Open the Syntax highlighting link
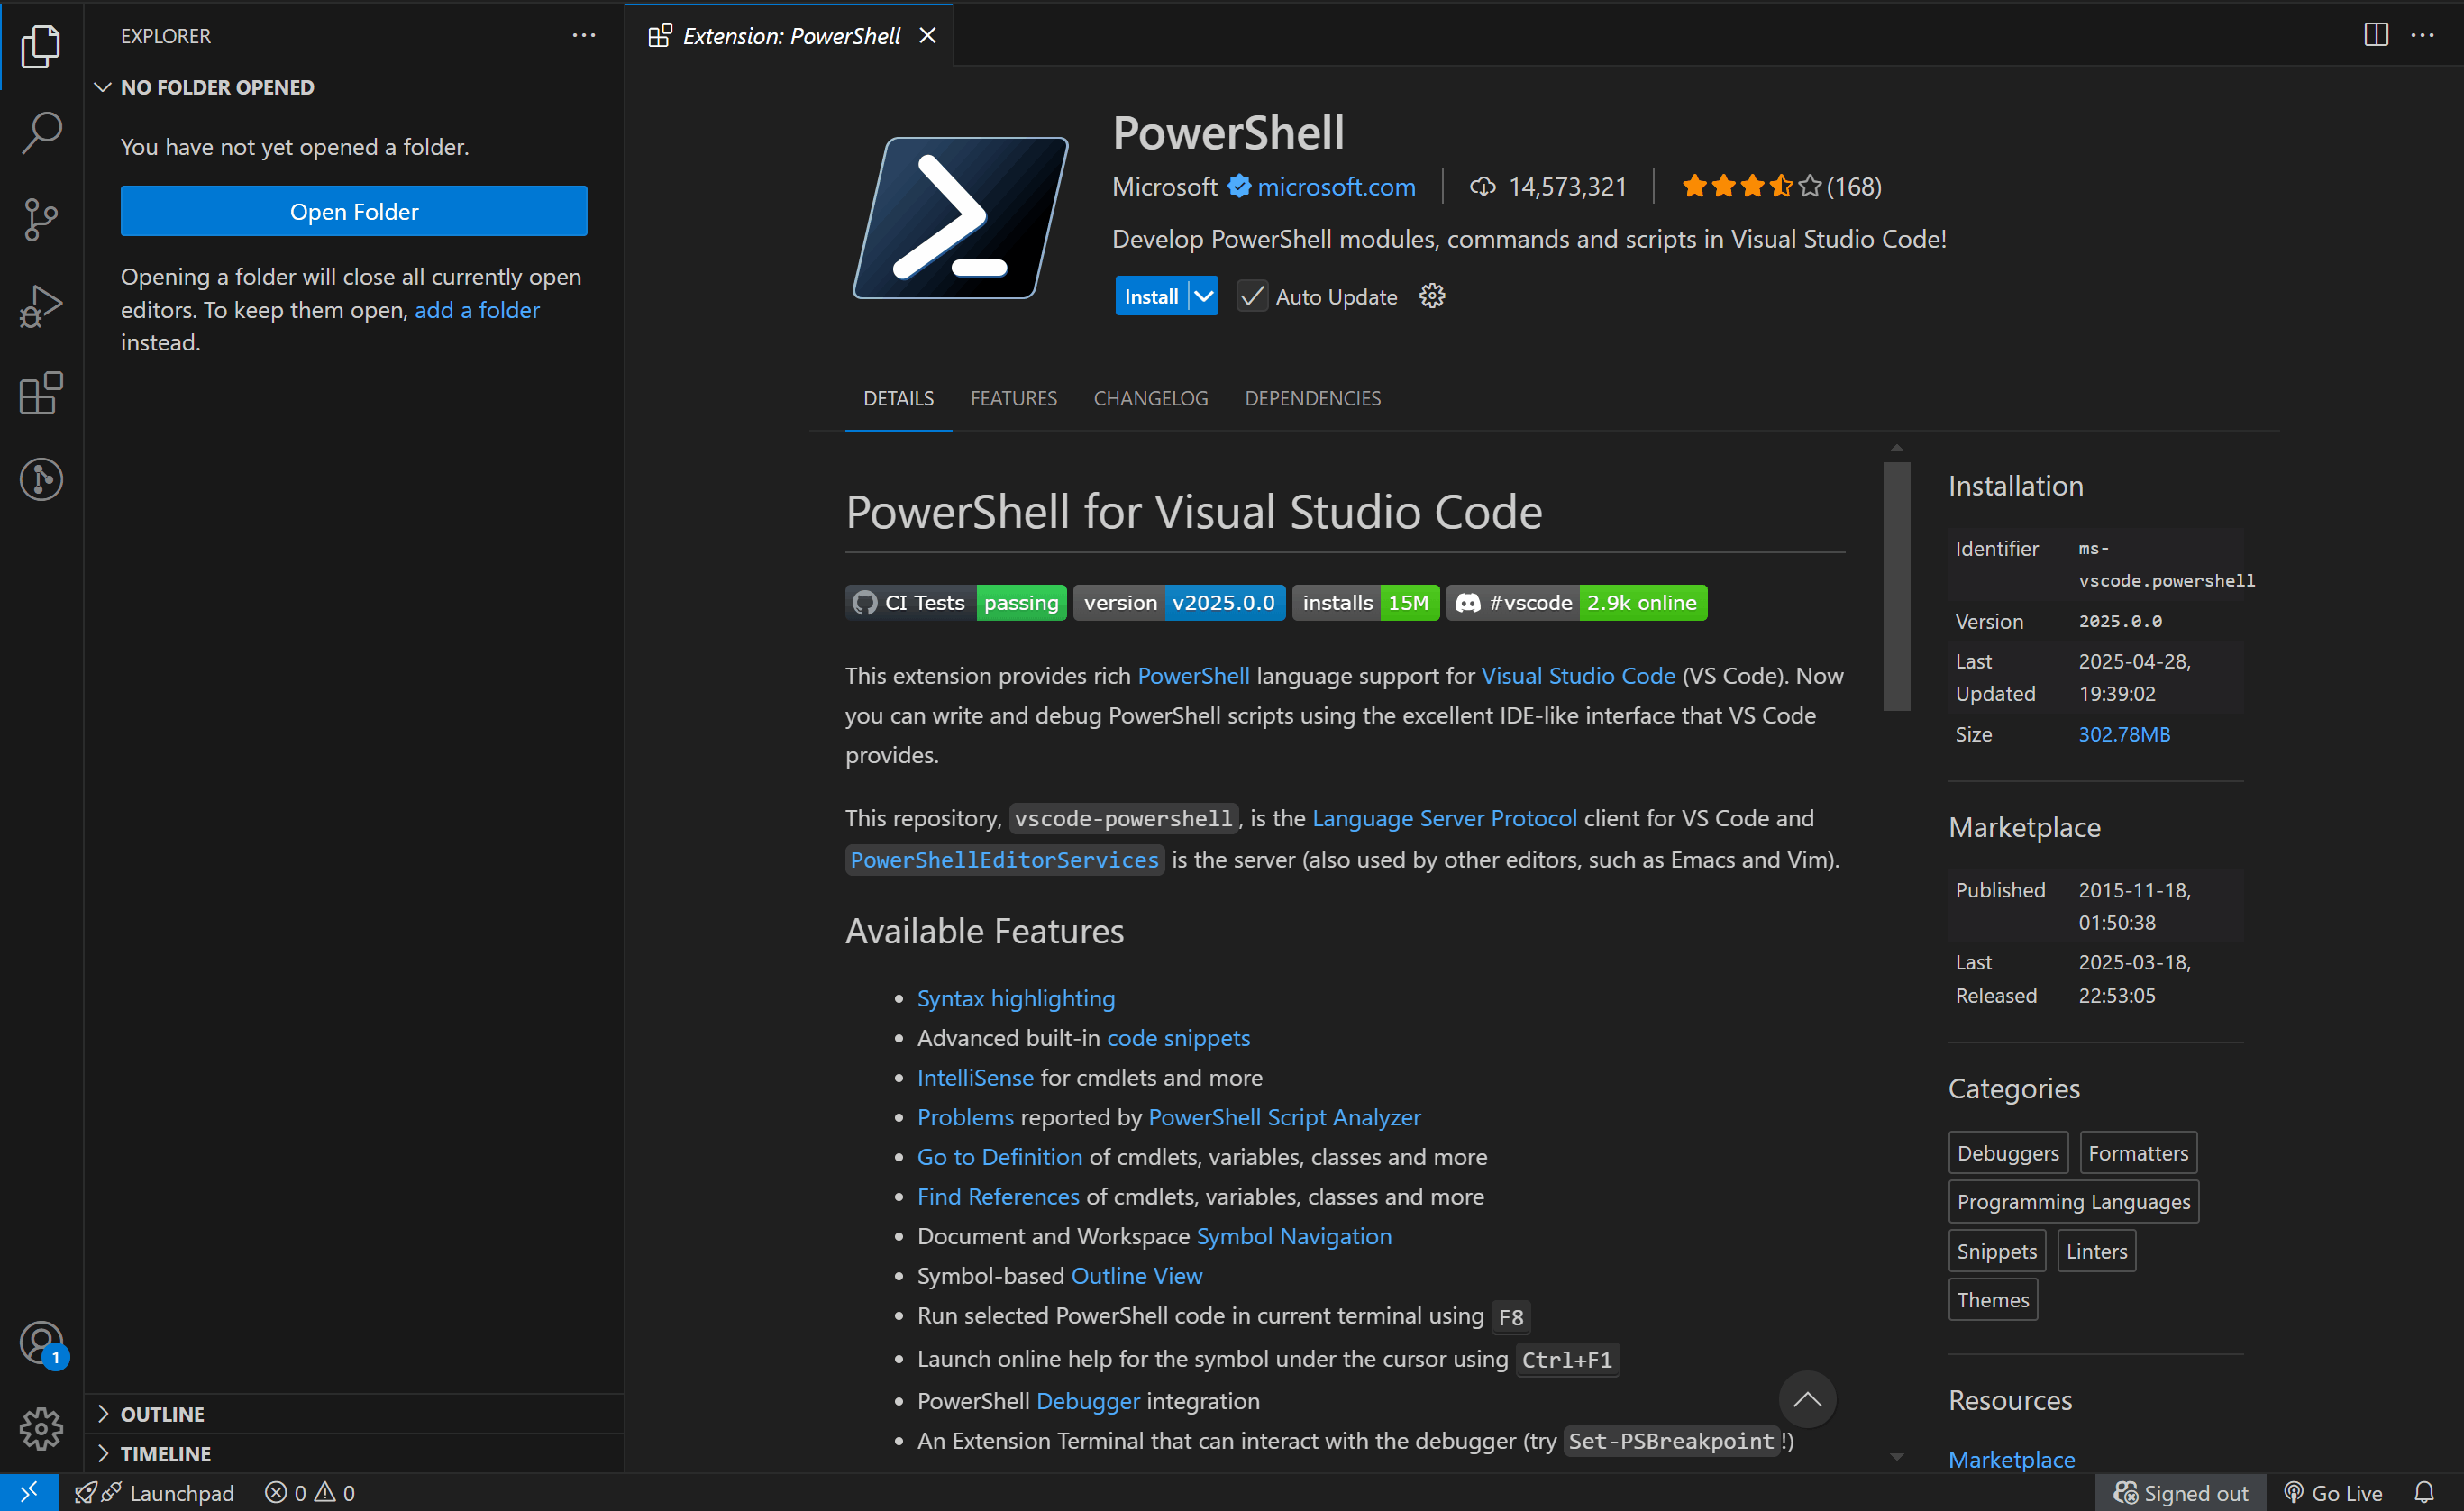Image resolution: width=2464 pixels, height=1511 pixels. [x=1015, y=997]
